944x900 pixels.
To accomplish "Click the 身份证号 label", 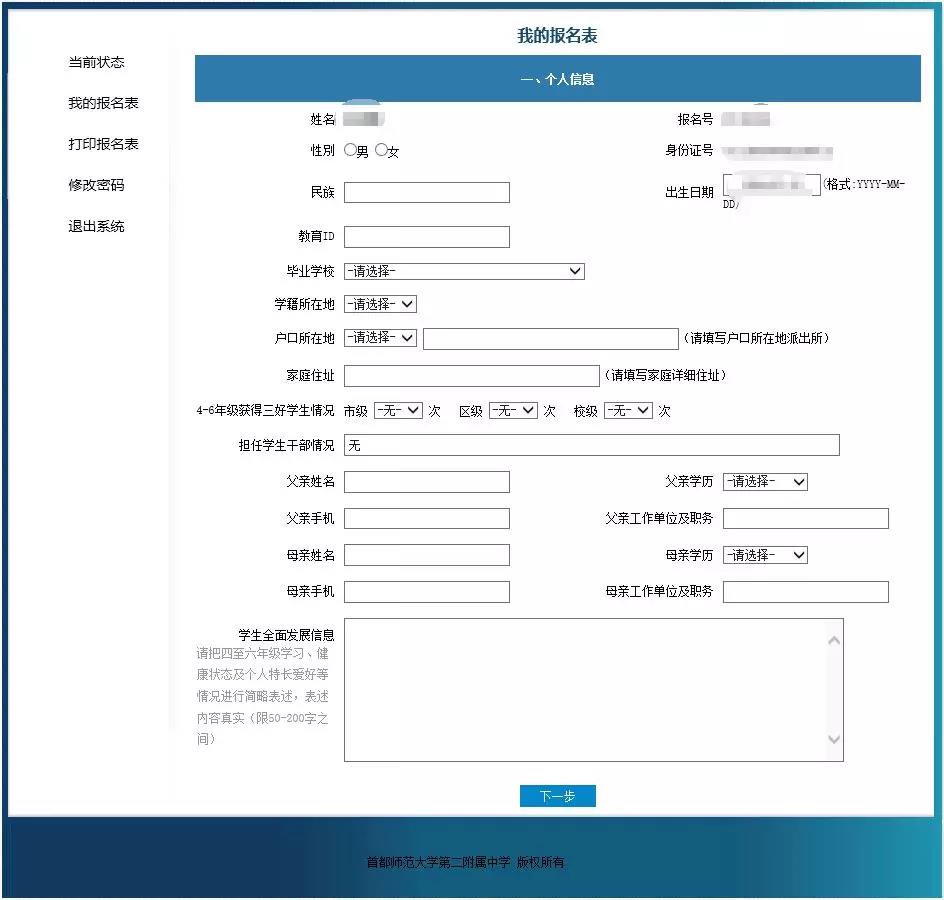I will 689,151.
